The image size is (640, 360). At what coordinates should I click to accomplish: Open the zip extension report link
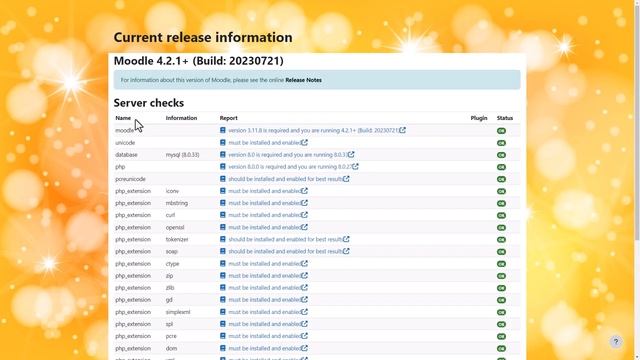[264, 276]
